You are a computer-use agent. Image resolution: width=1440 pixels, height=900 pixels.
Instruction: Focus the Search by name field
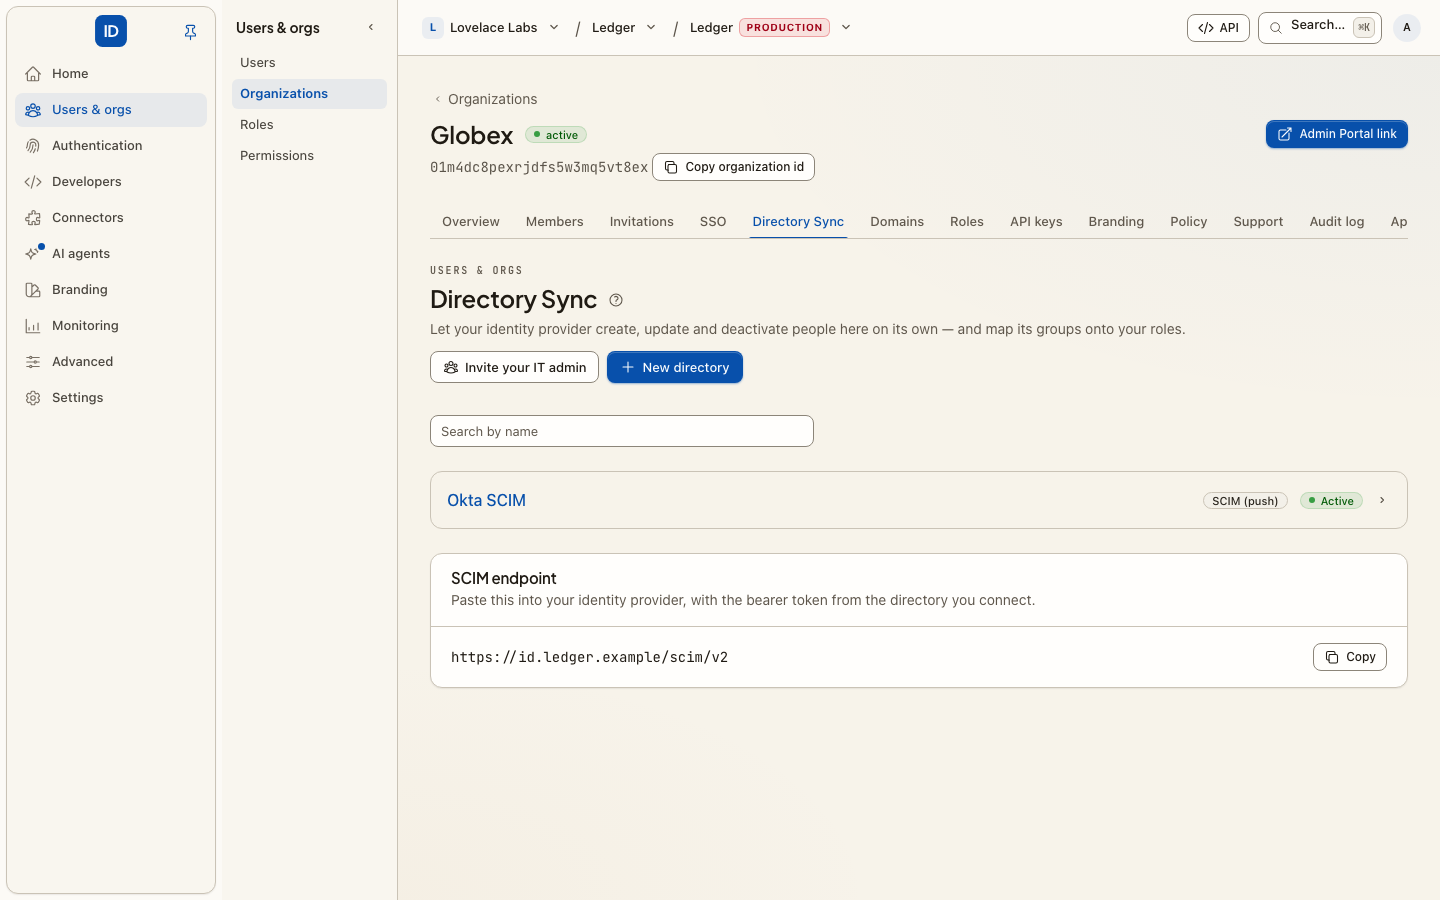coord(622,431)
